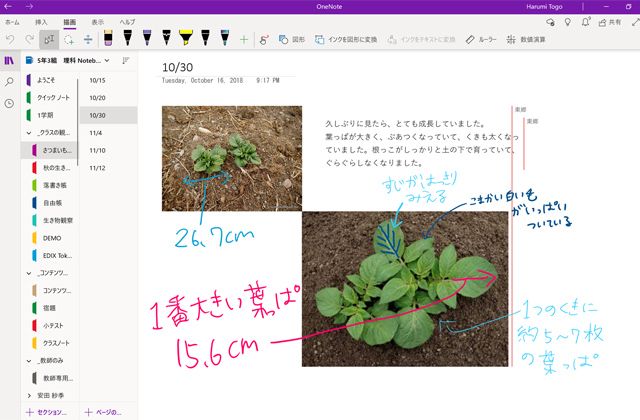
Task: Expand the 安田 紗季 group
Action: click(x=29, y=396)
